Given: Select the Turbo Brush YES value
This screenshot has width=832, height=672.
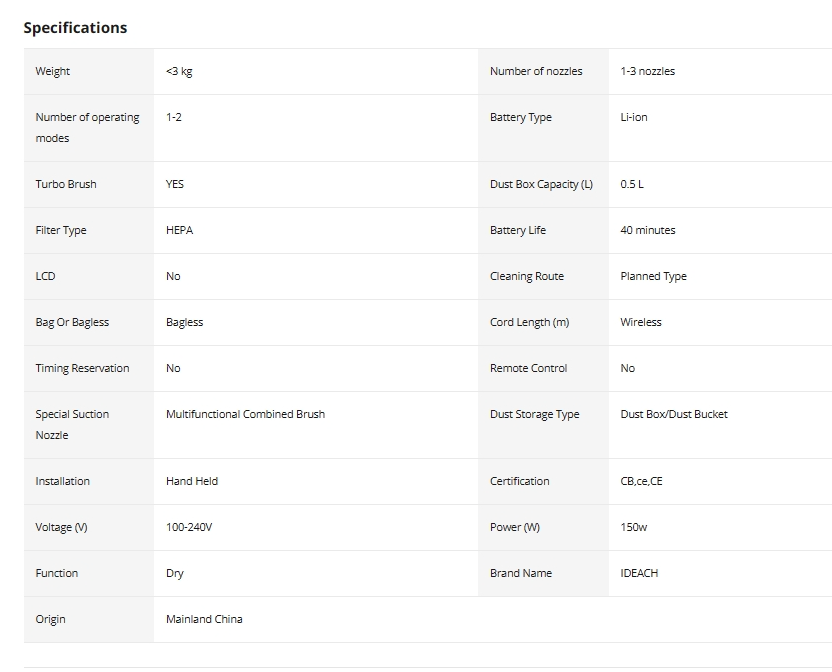Looking at the screenshot, I should 175,184.
